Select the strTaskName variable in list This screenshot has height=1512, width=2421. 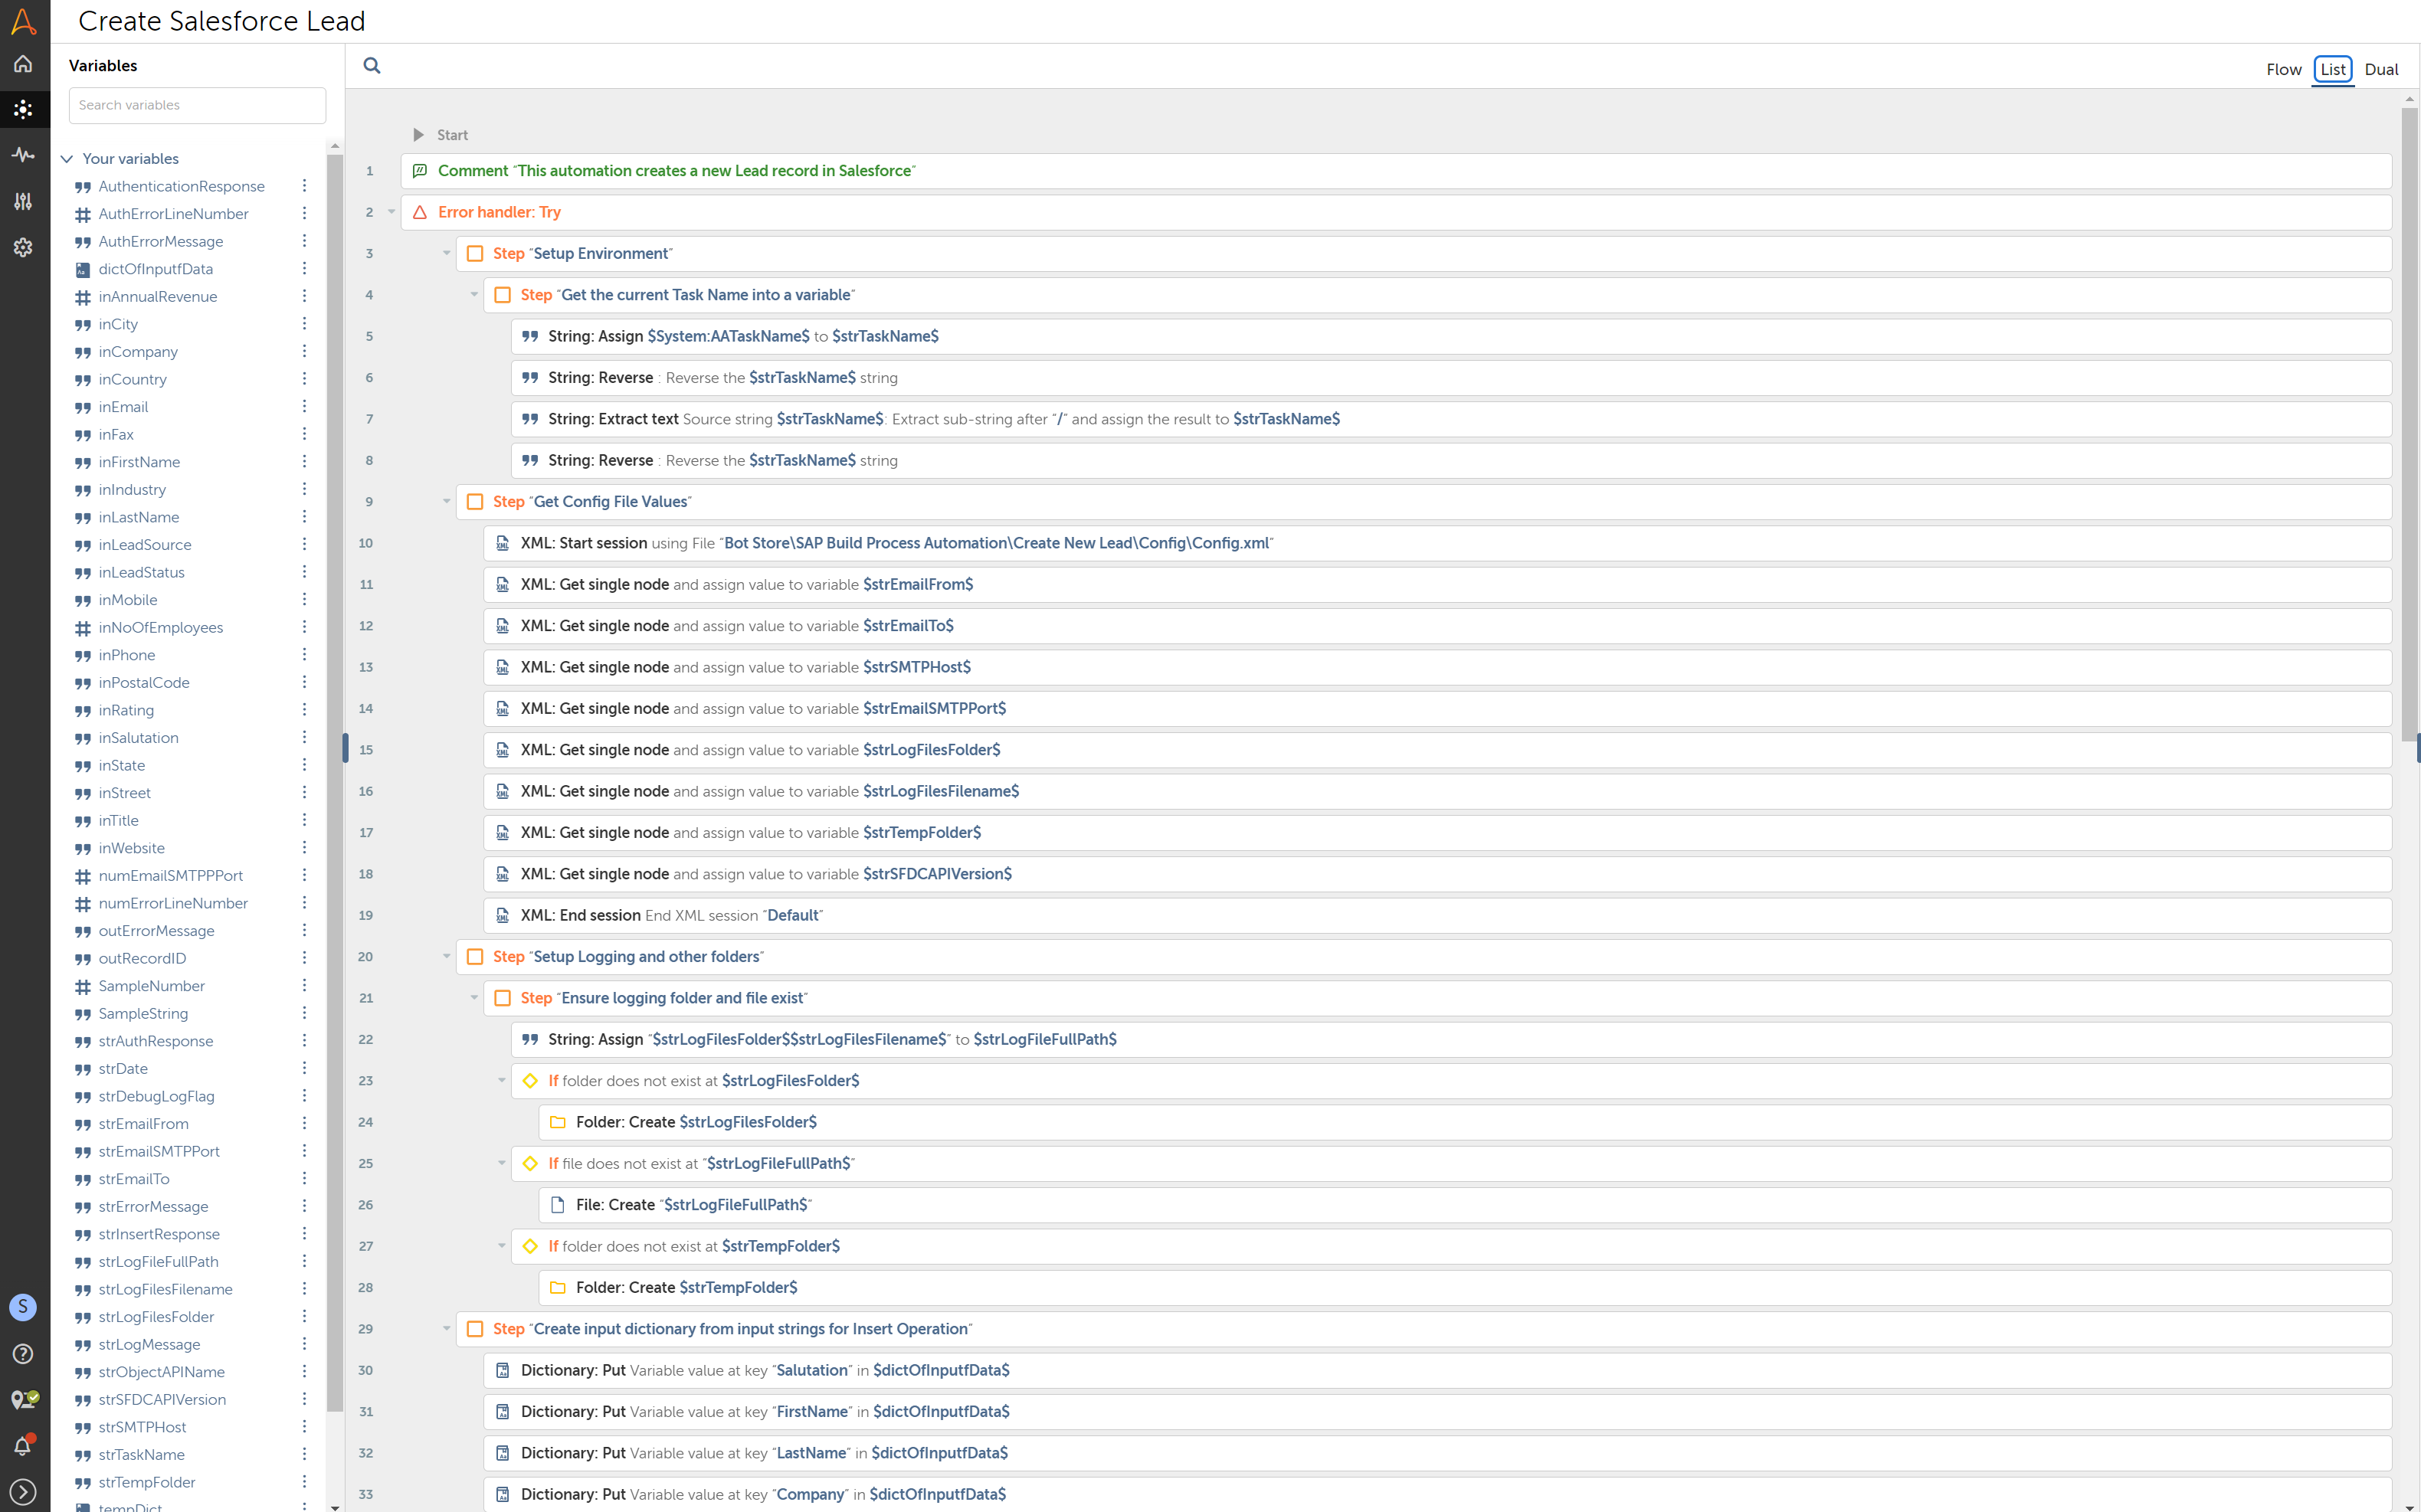[141, 1454]
